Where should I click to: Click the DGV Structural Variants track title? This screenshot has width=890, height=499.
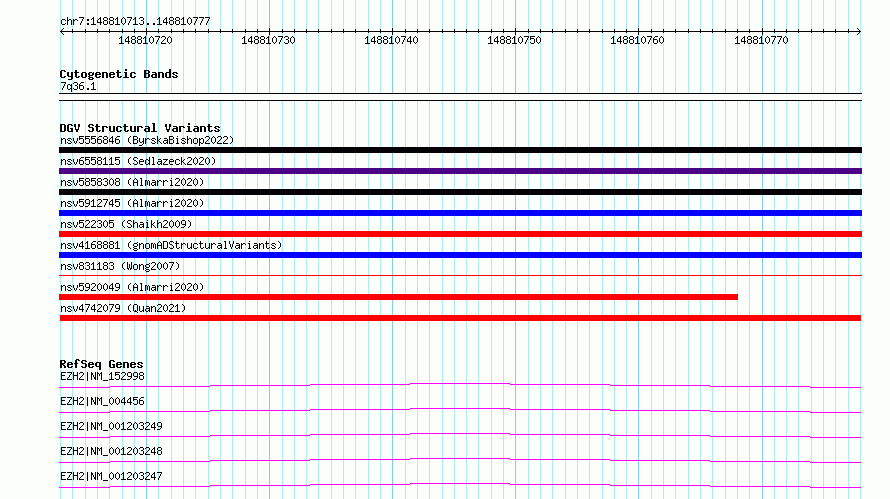point(140,128)
